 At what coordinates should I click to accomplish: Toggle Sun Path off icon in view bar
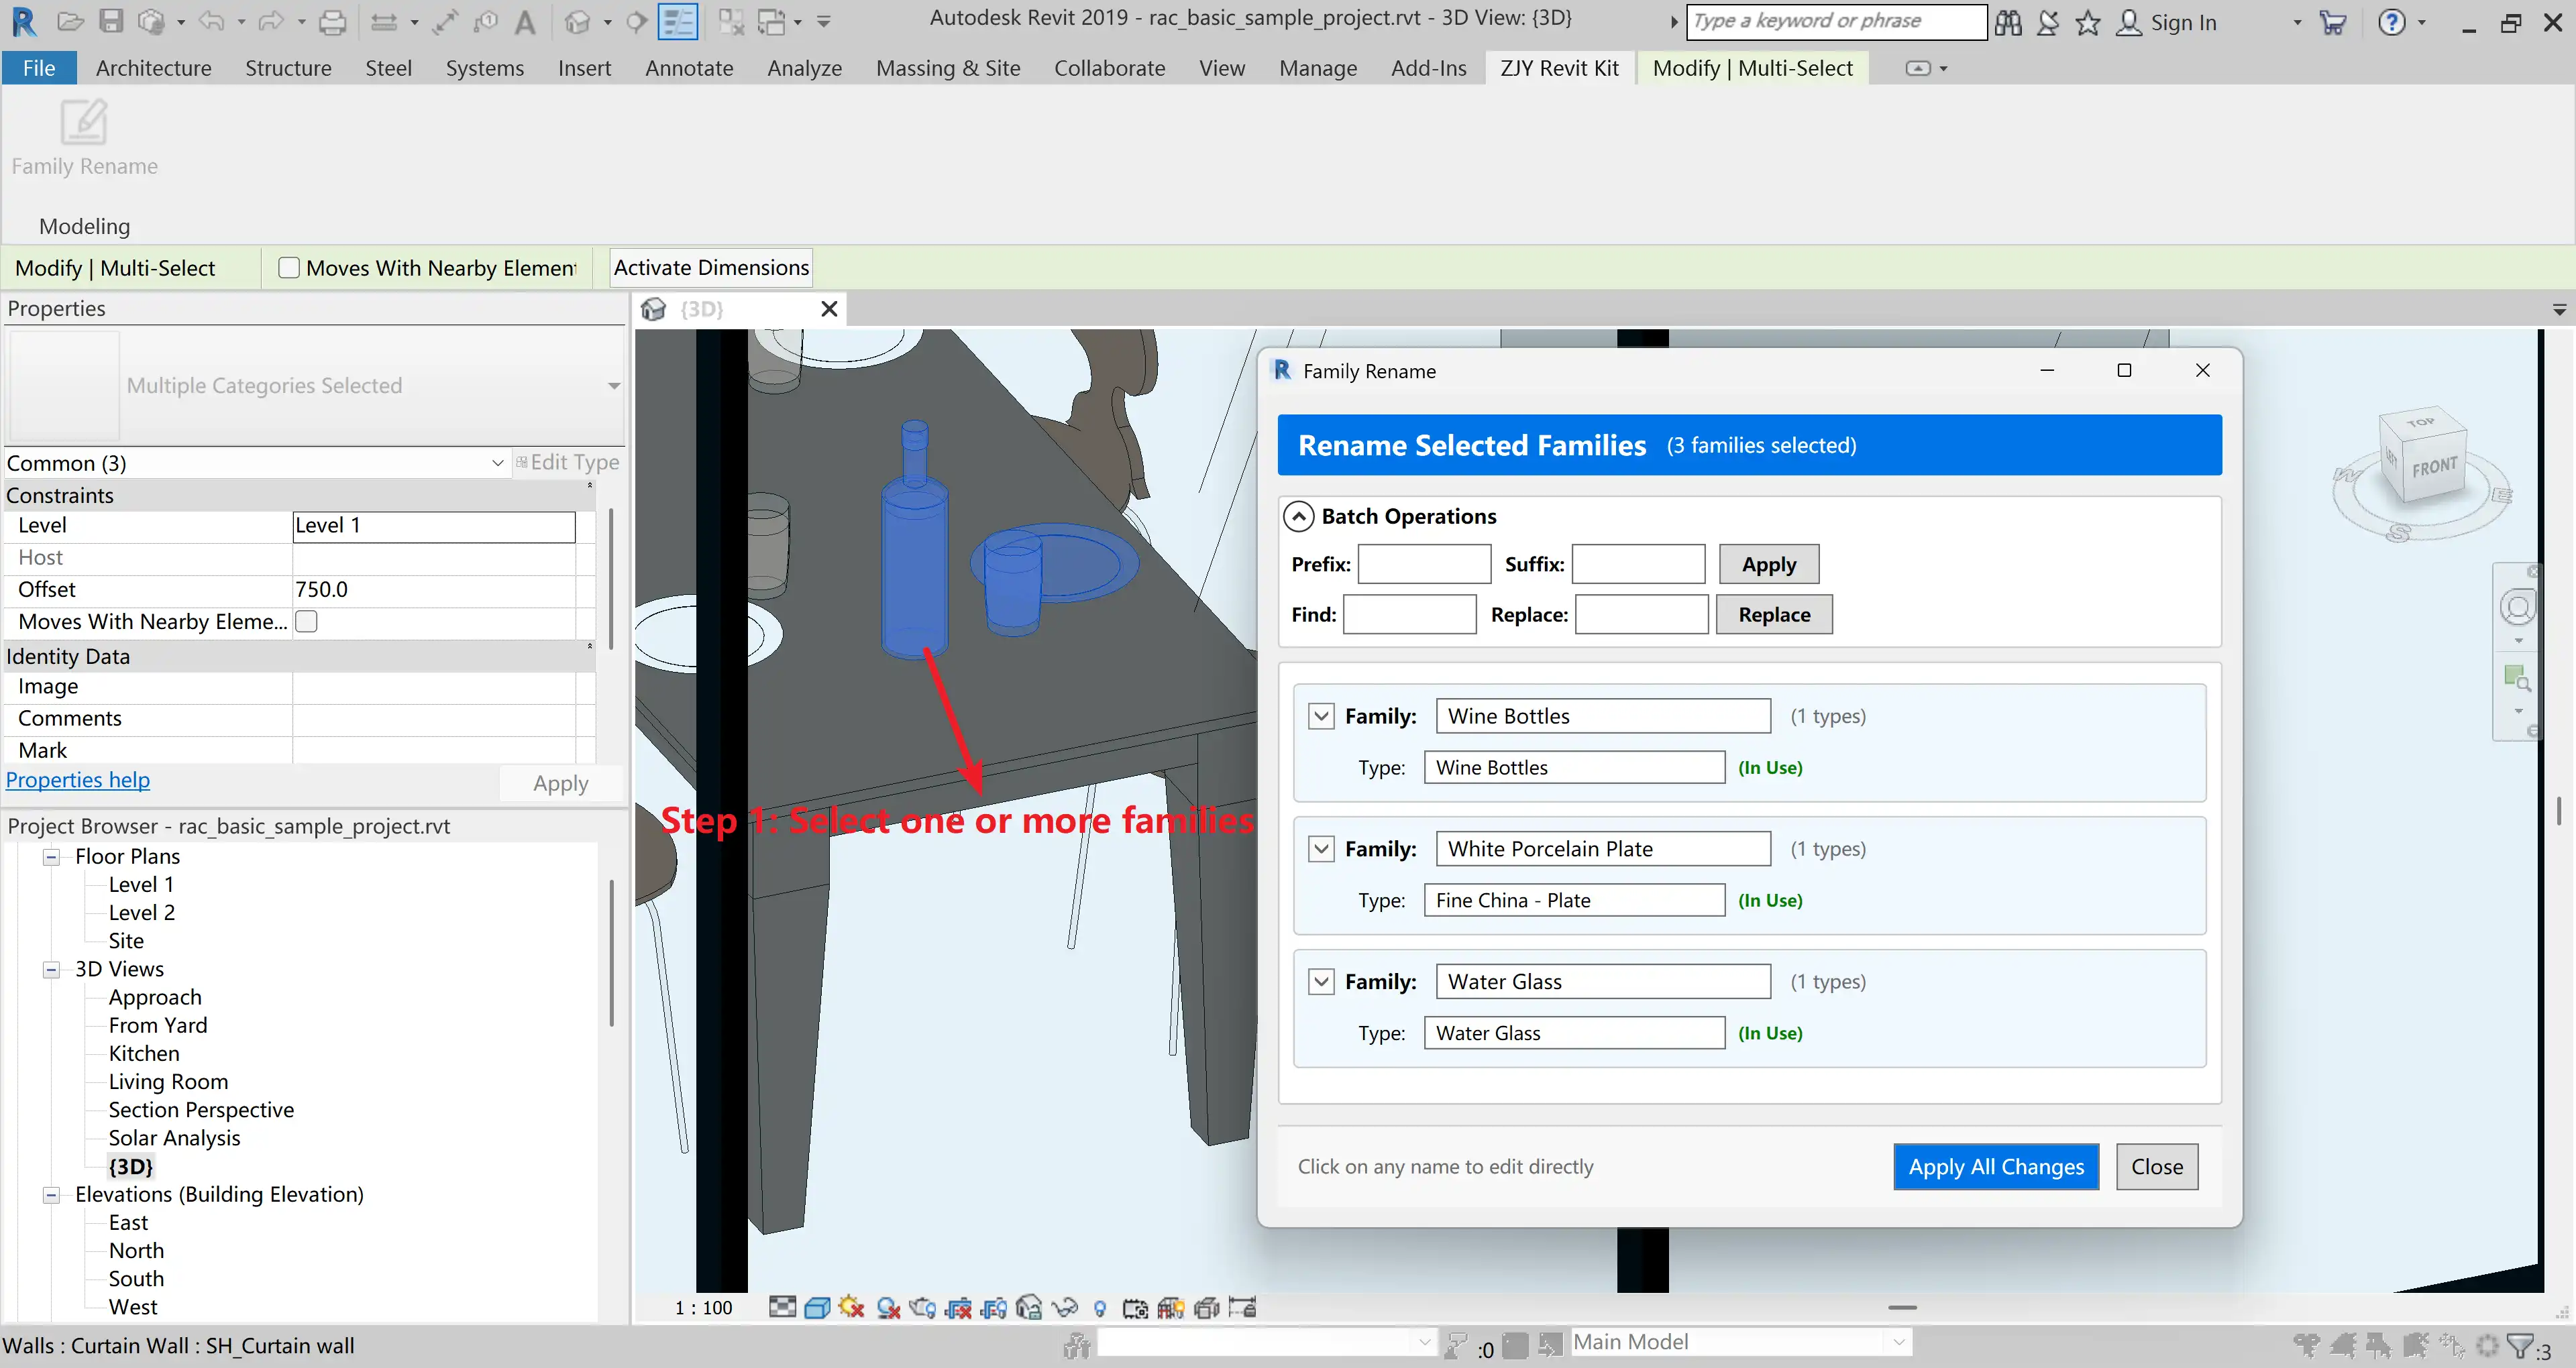[x=851, y=1308]
